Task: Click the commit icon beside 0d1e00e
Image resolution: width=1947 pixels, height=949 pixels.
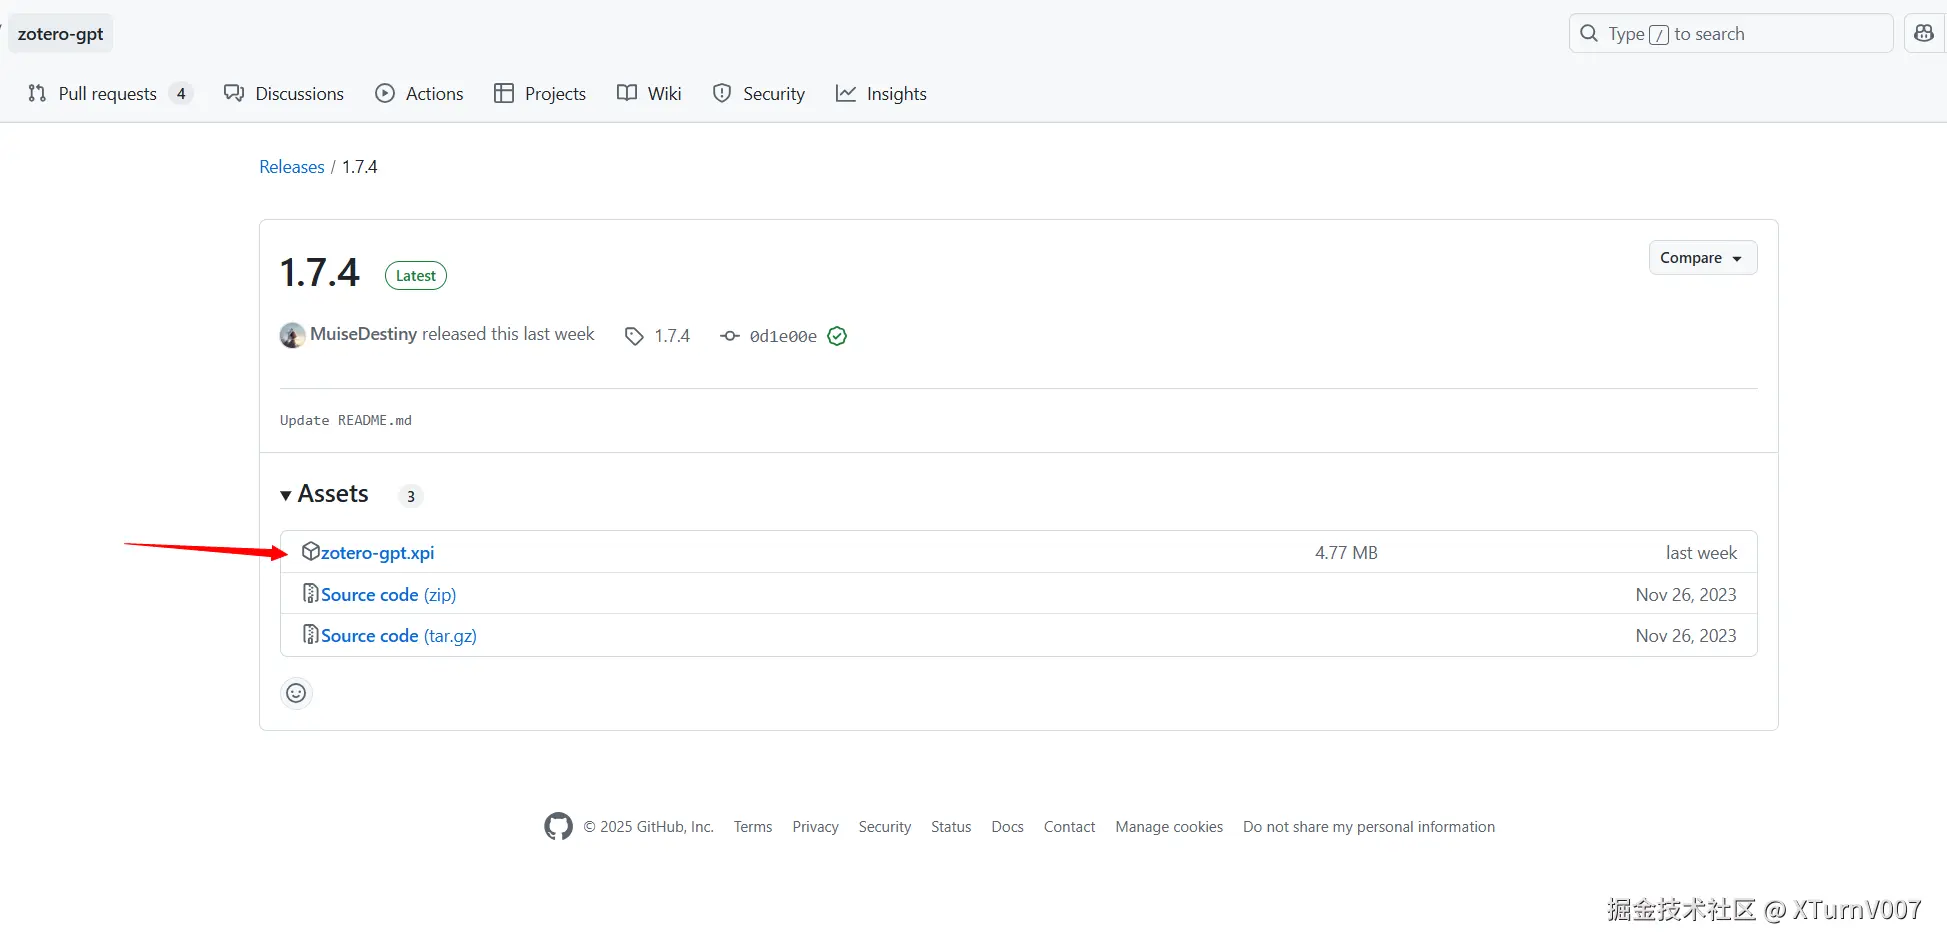Action: pos(730,336)
